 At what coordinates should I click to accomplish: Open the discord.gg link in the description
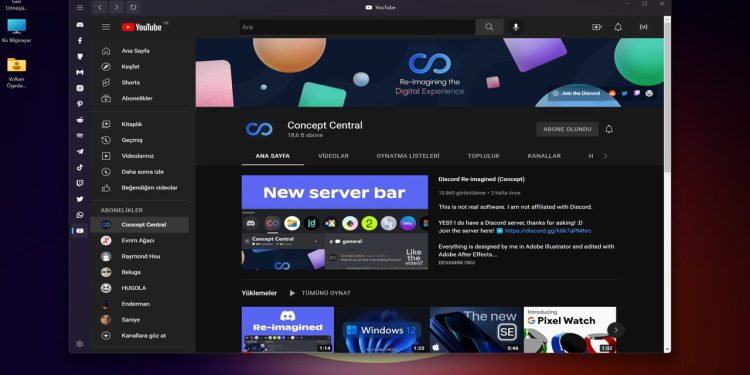tap(548, 231)
